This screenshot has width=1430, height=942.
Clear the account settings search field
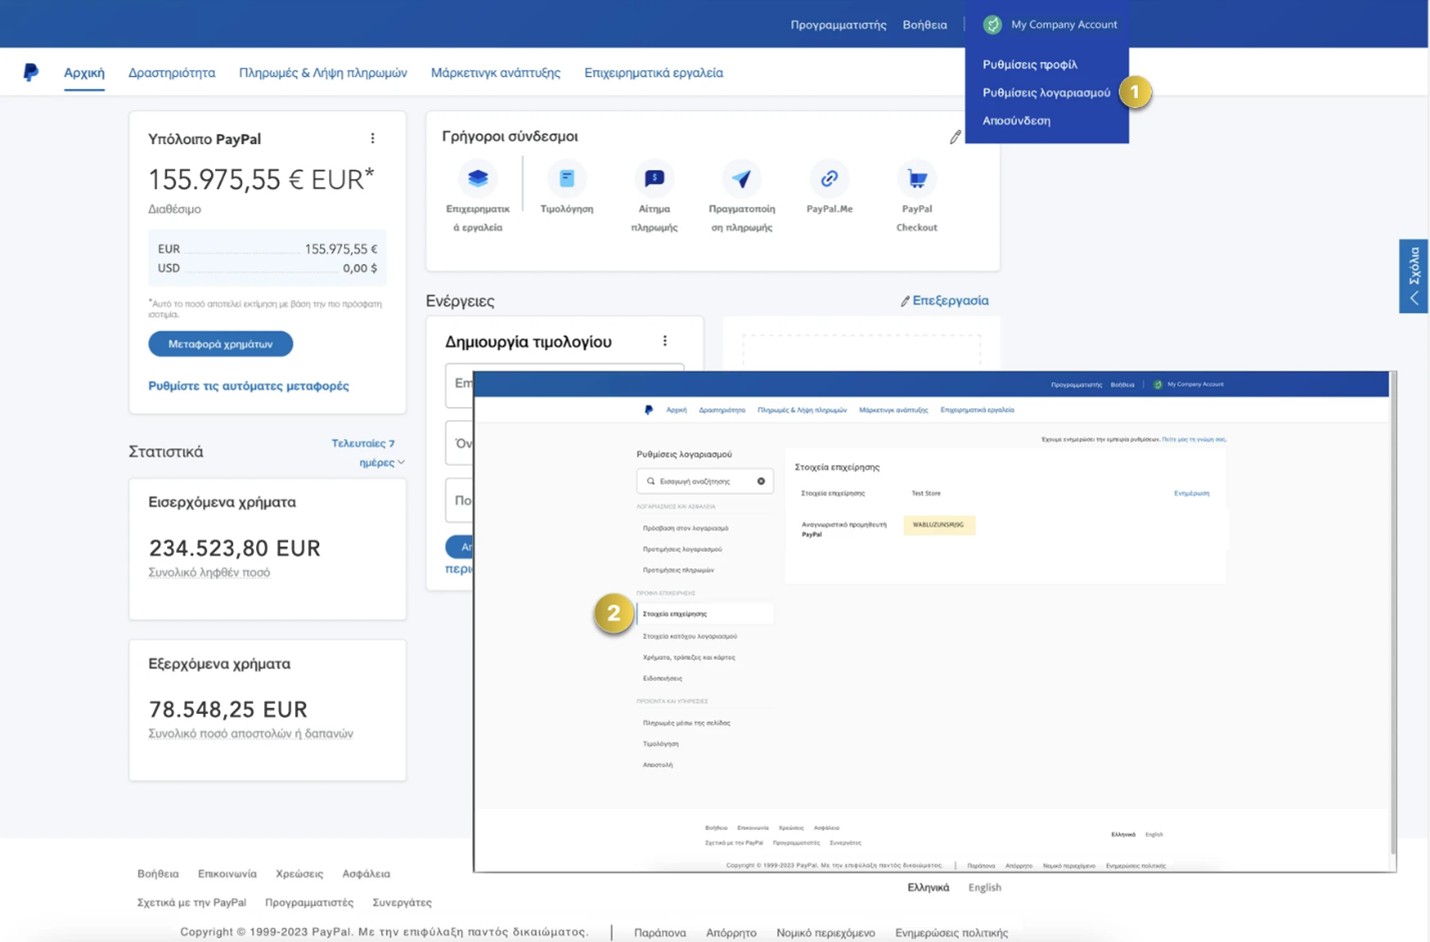tap(761, 481)
